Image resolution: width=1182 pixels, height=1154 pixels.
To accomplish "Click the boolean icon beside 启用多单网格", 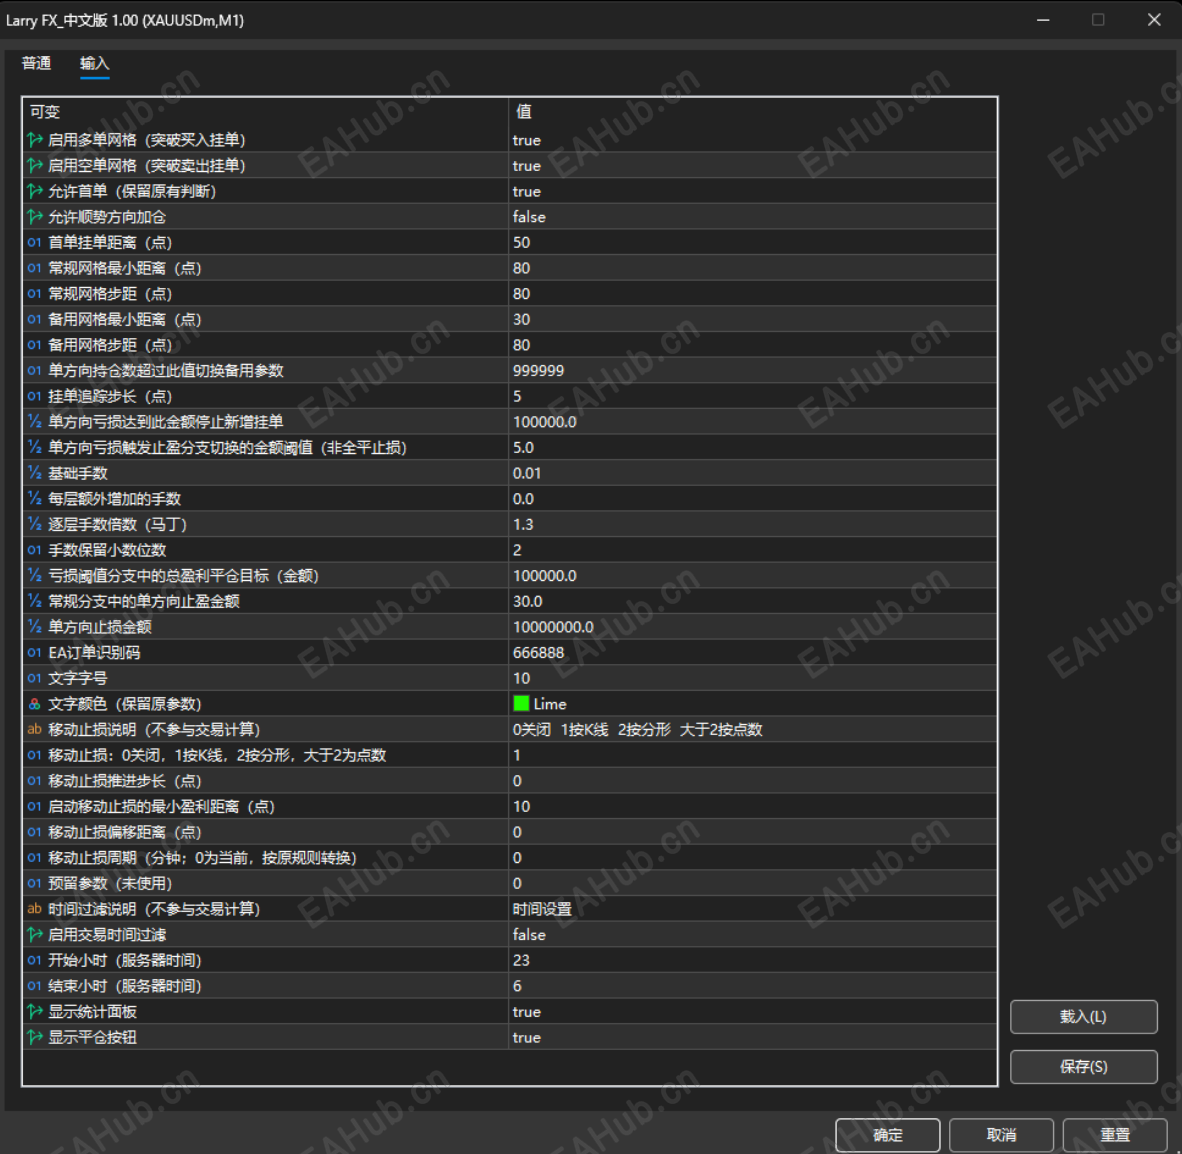I will click(35, 139).
